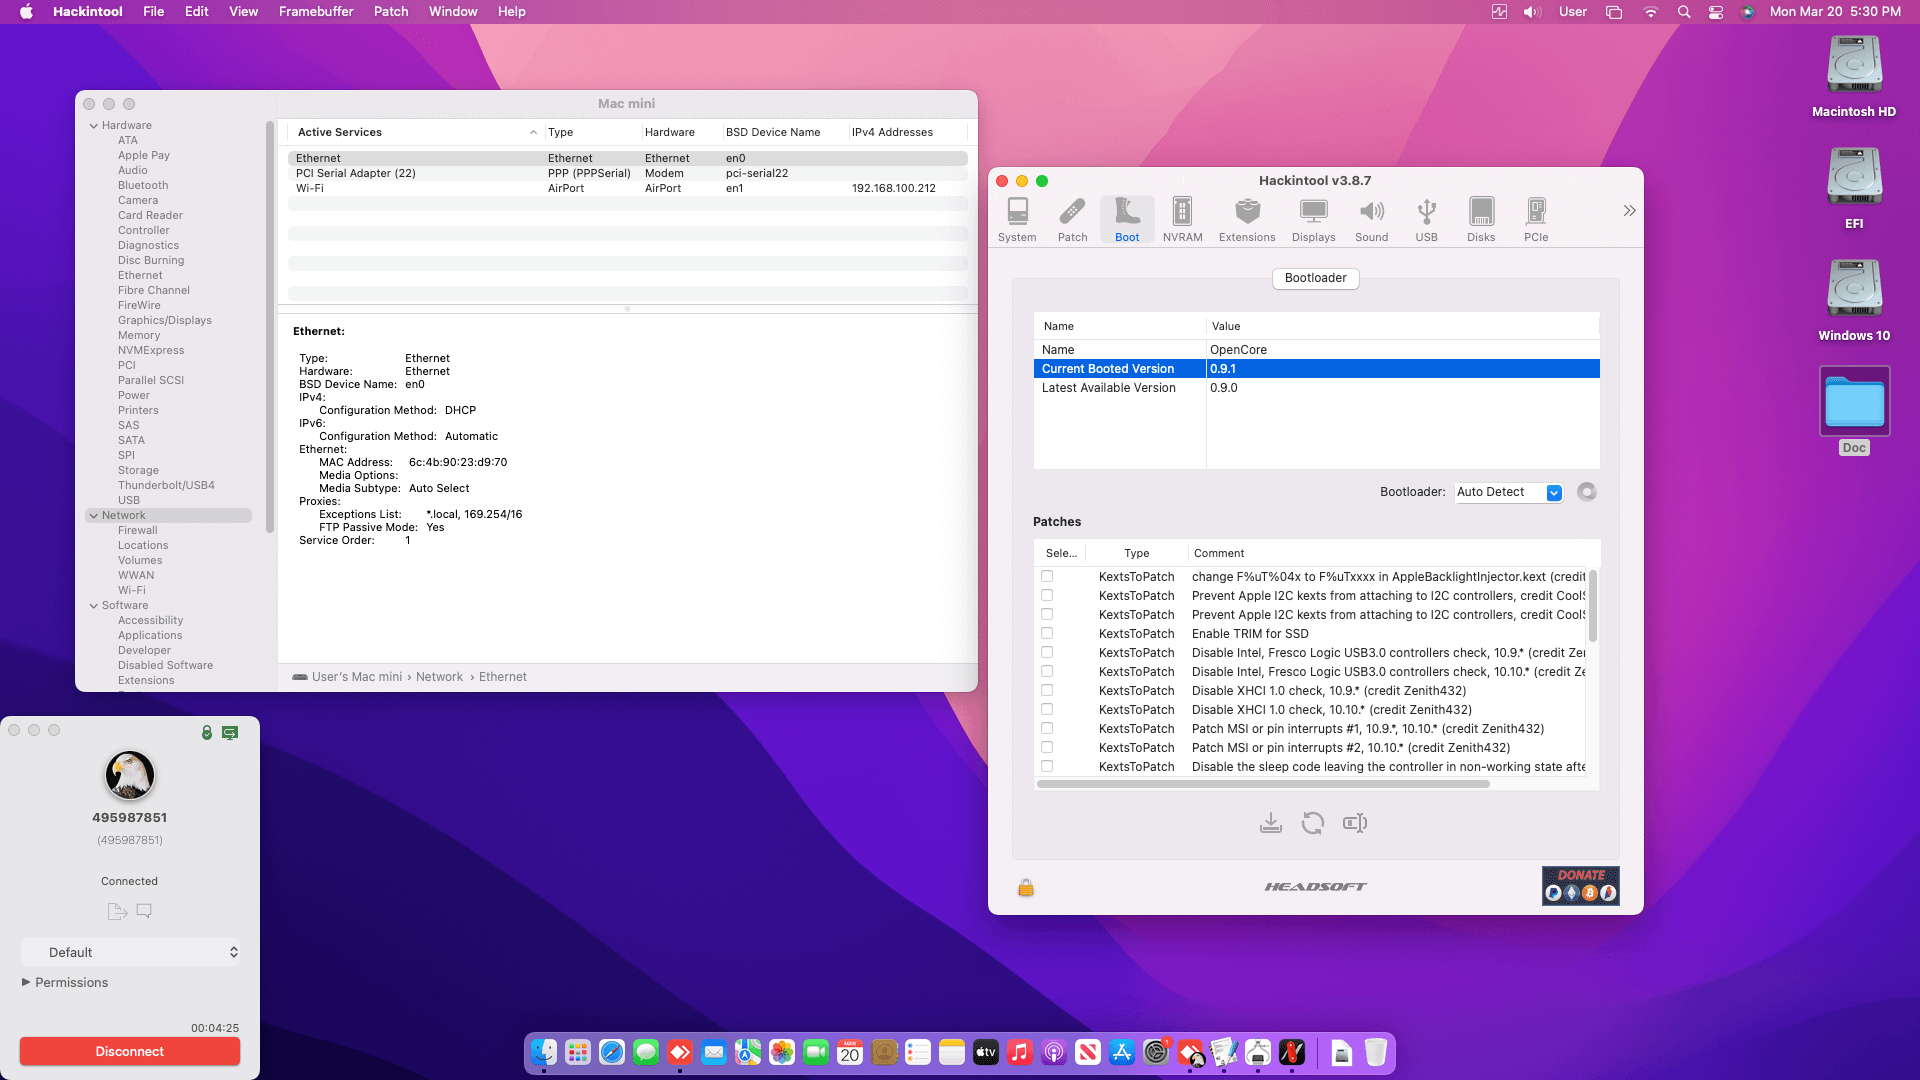The width and height of the screenshot is (1920, 1080).
Task: Click the DONATE button
Action: (1580, 886)
